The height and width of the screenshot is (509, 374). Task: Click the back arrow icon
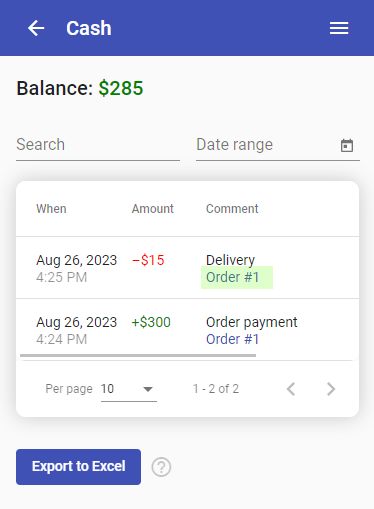point(36,28)
